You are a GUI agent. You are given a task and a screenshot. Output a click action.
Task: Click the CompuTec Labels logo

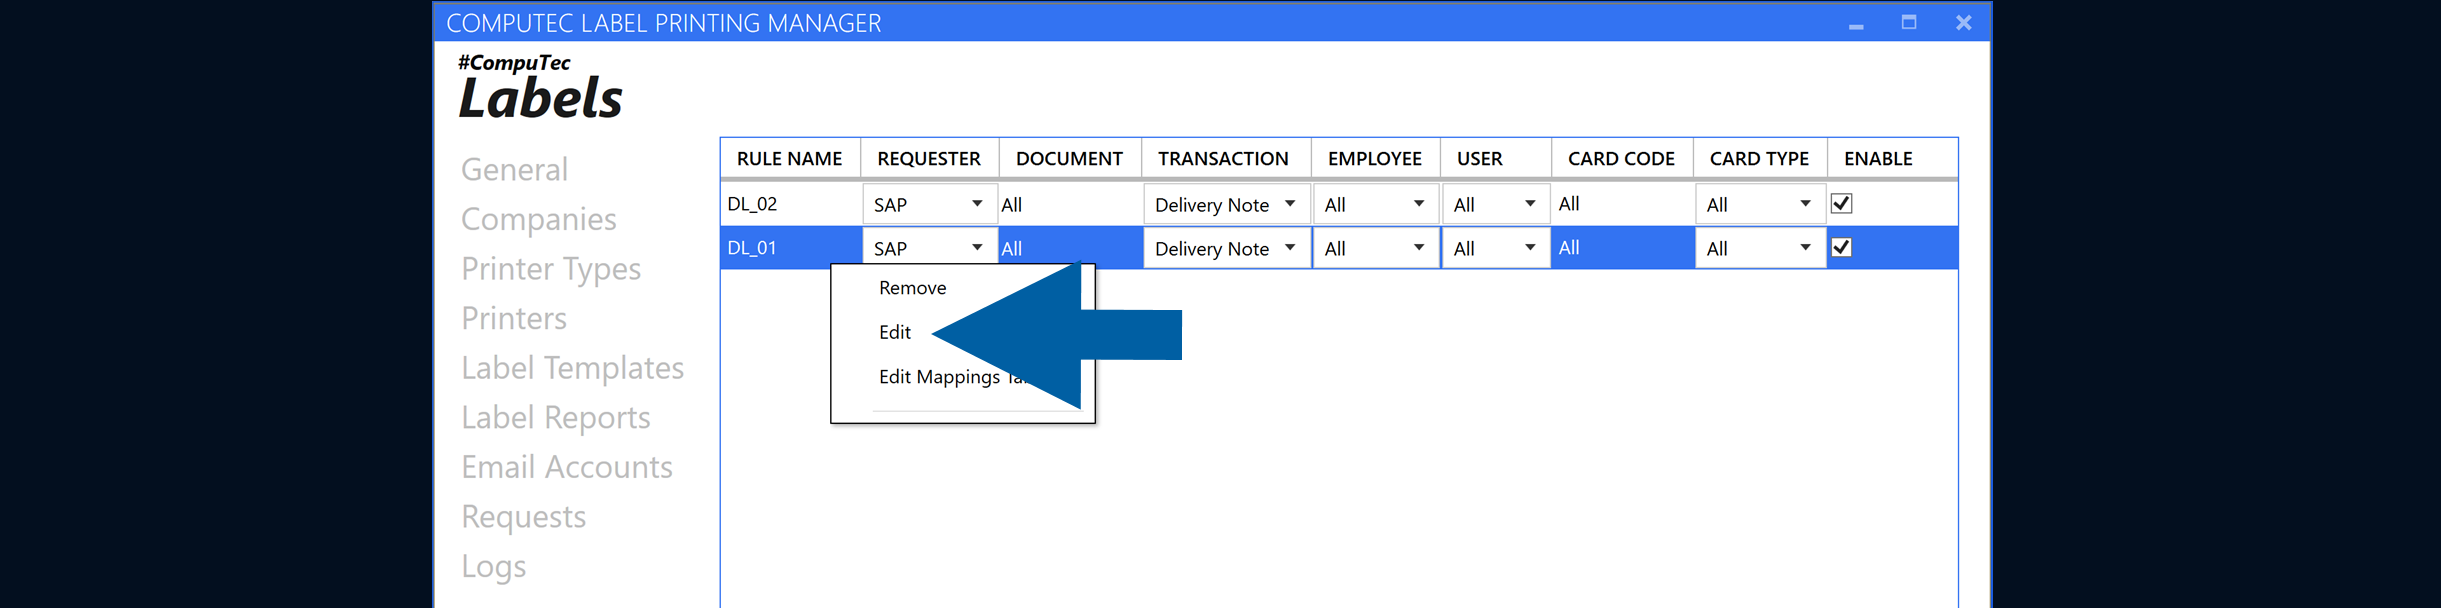(540, 86)
